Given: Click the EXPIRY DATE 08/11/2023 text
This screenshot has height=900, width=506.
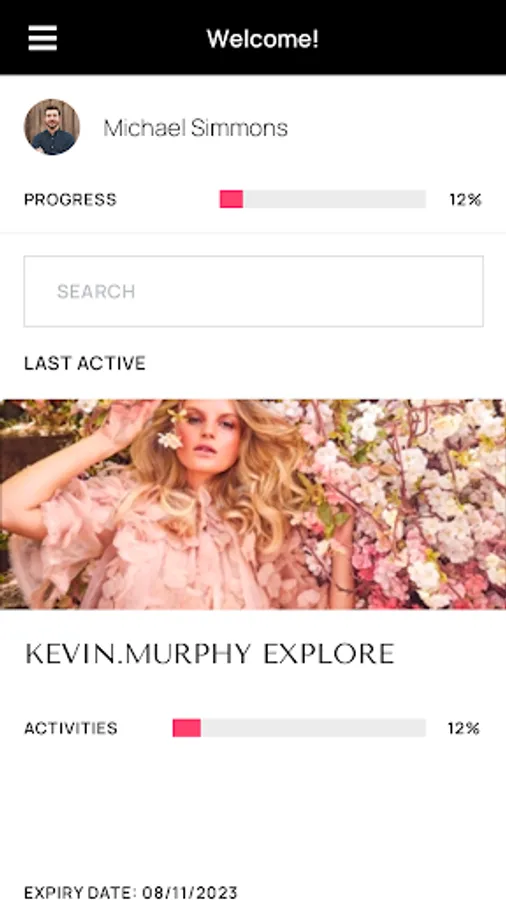Looking at the screenshot, I should pyautogui.click(x=131, y=892).
